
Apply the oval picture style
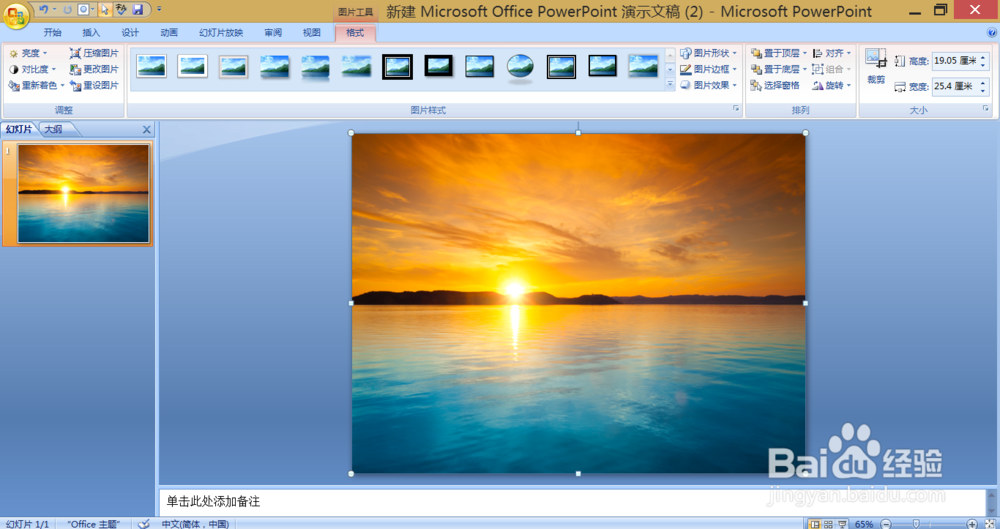(520, 66)
